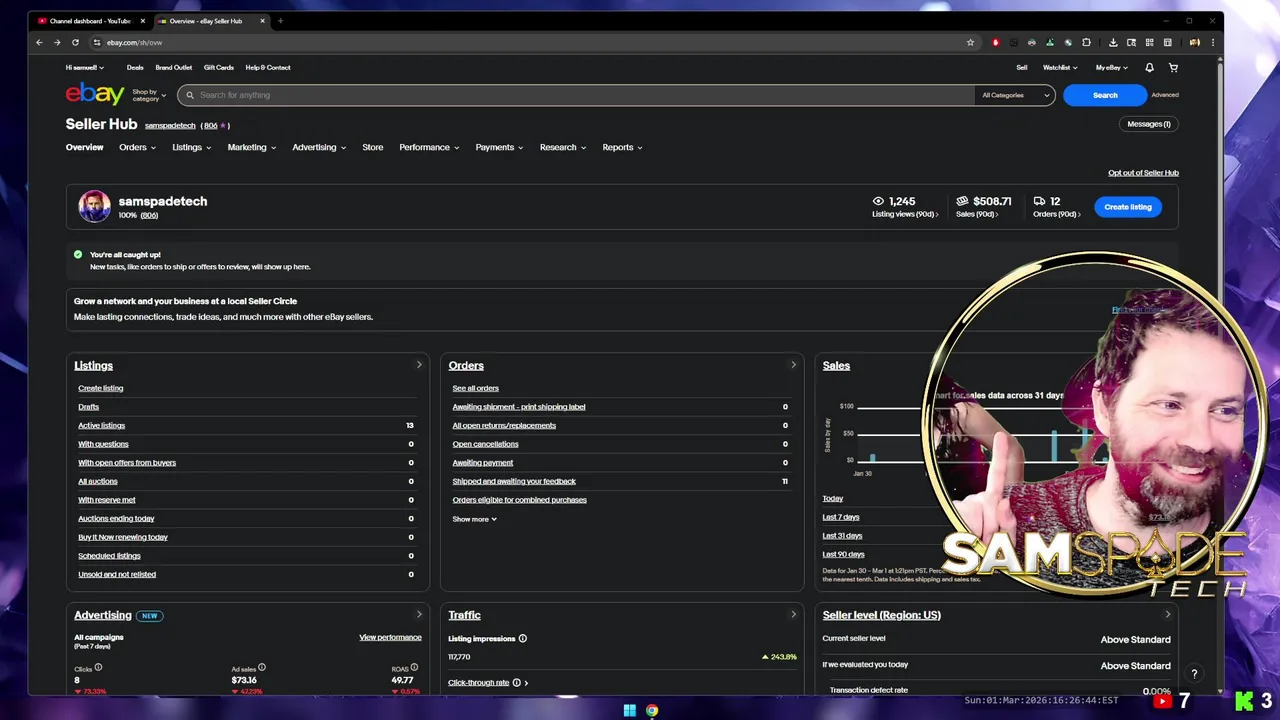The width and height of the screenshot is (1280, 720).
Task: Focus the Search for anything field
Action: (576, 95)
